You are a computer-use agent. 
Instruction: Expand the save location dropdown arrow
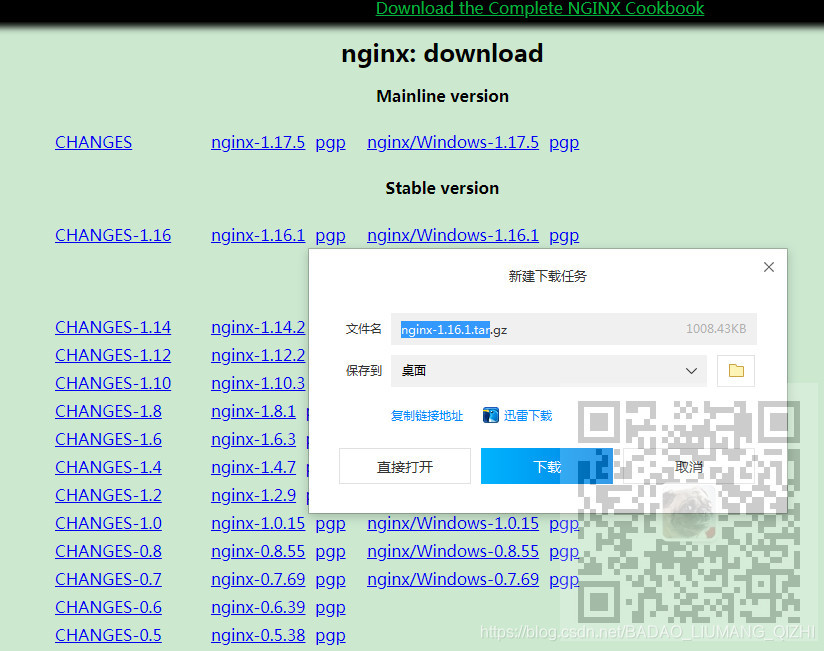tap(691, 371)
